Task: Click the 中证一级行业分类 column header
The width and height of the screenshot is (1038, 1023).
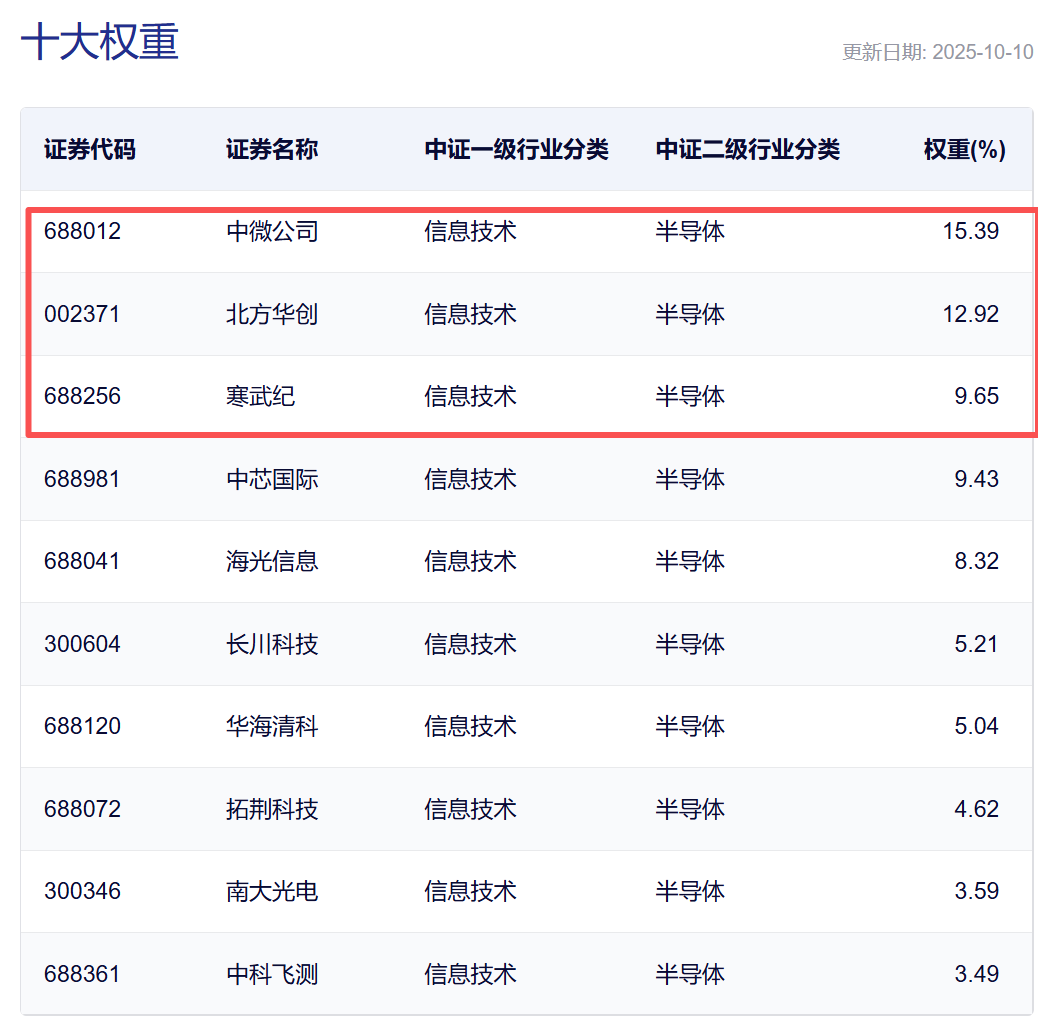Action: 516,150
